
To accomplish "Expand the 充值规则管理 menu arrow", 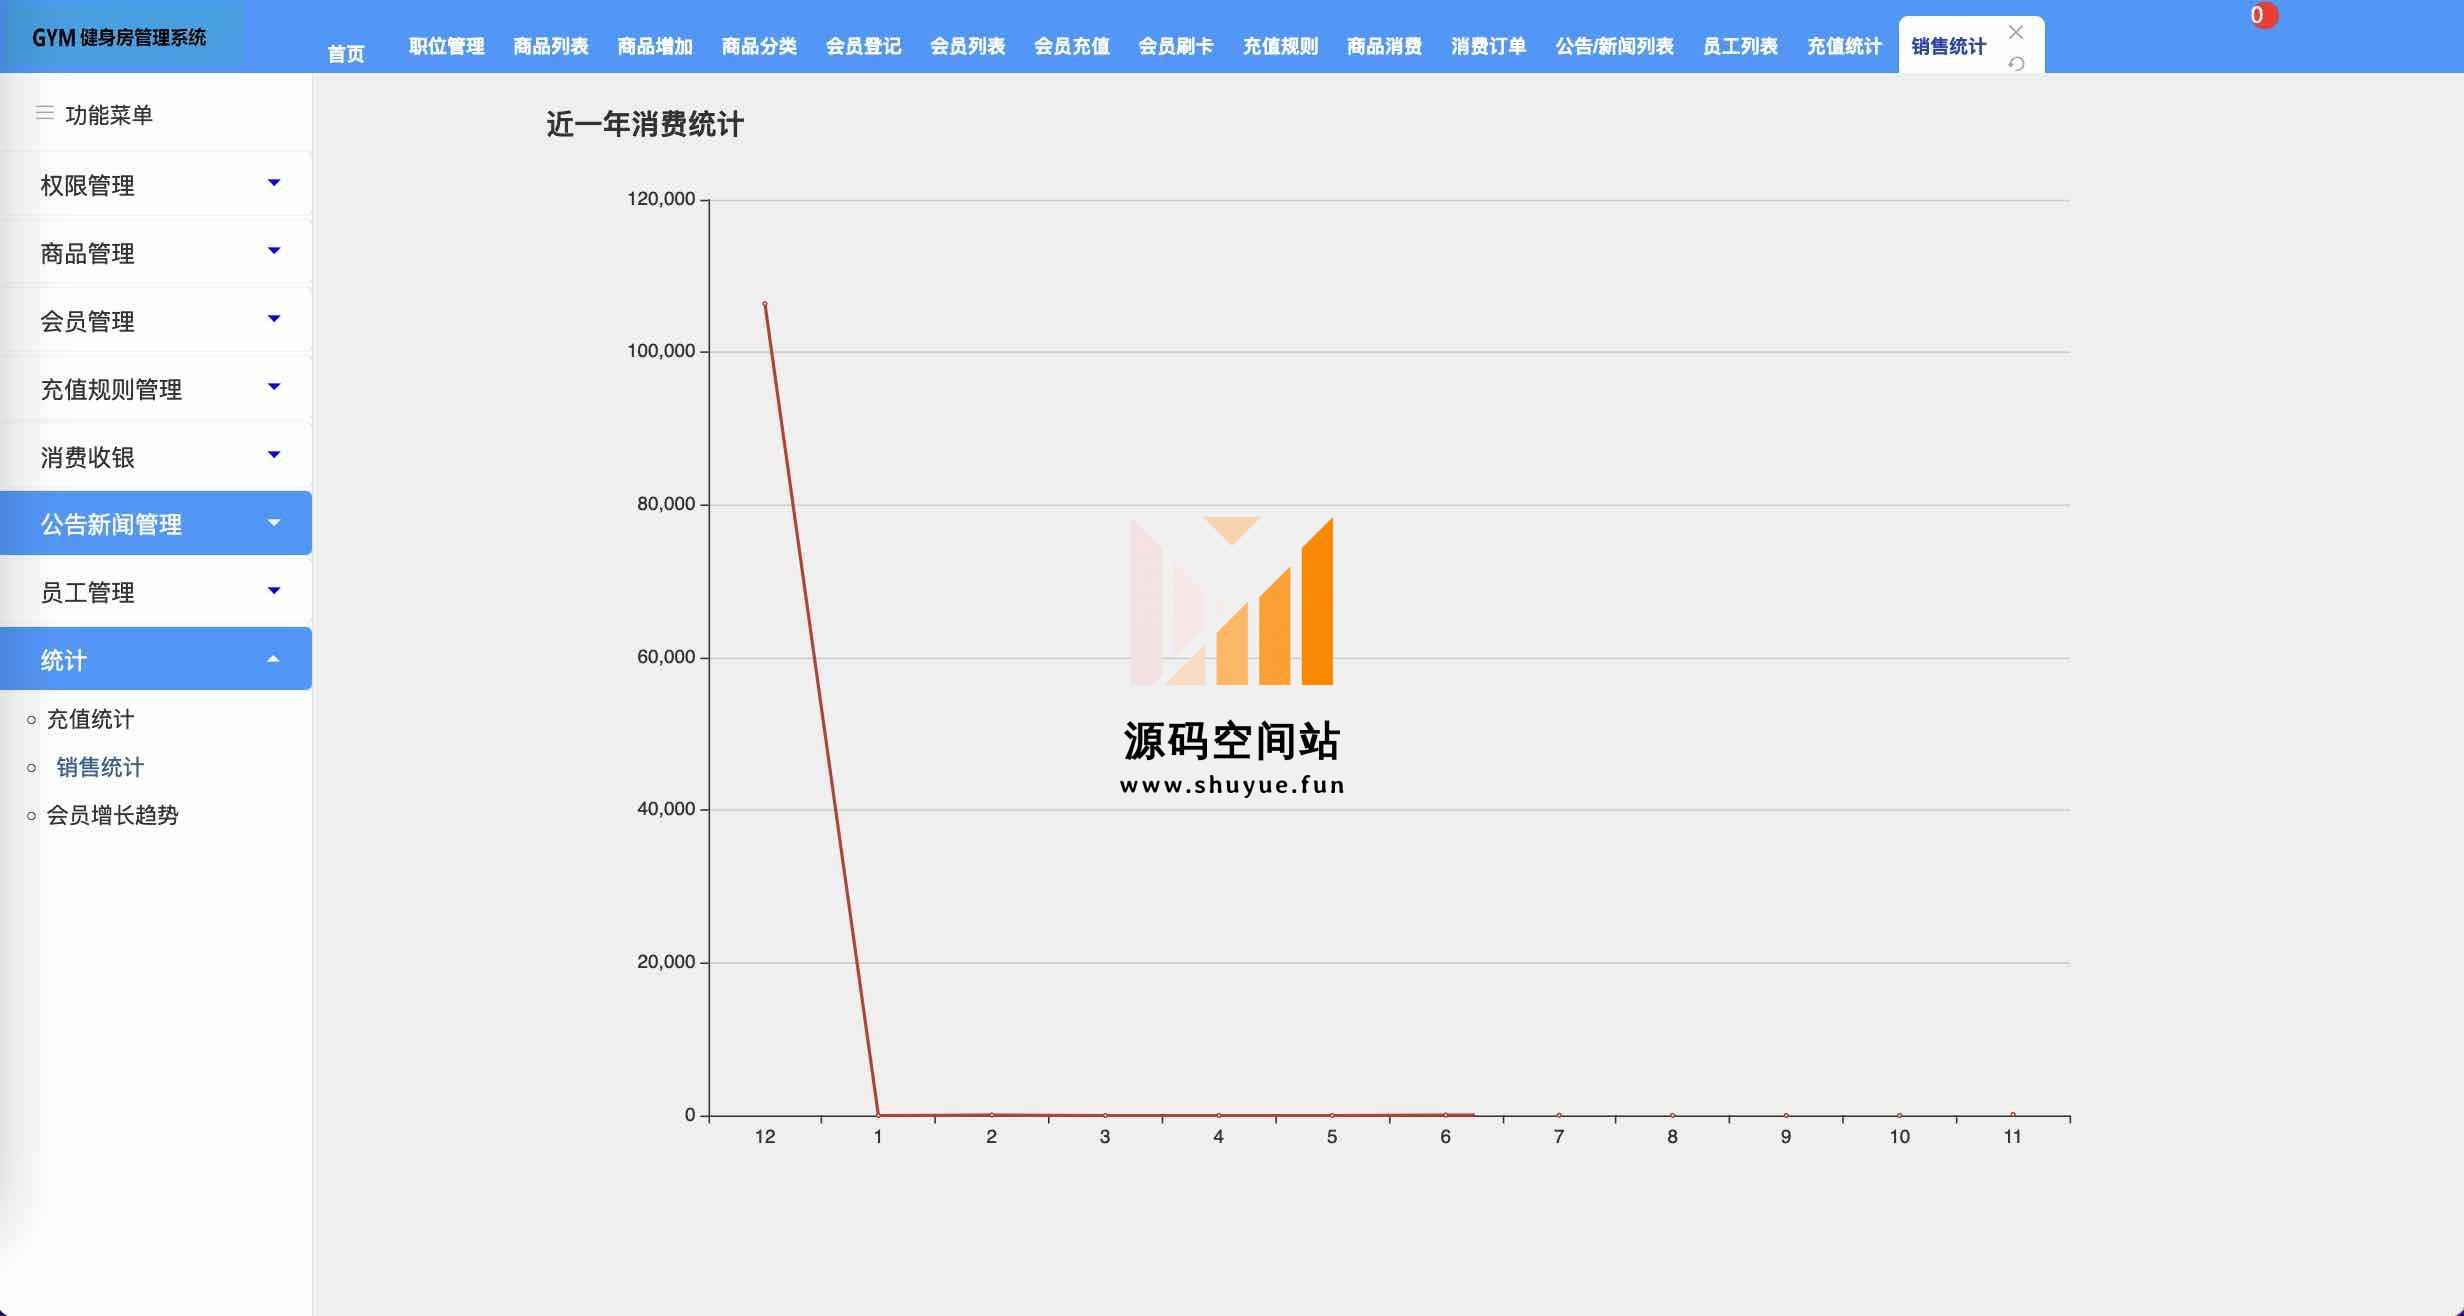I will point(274,387).
